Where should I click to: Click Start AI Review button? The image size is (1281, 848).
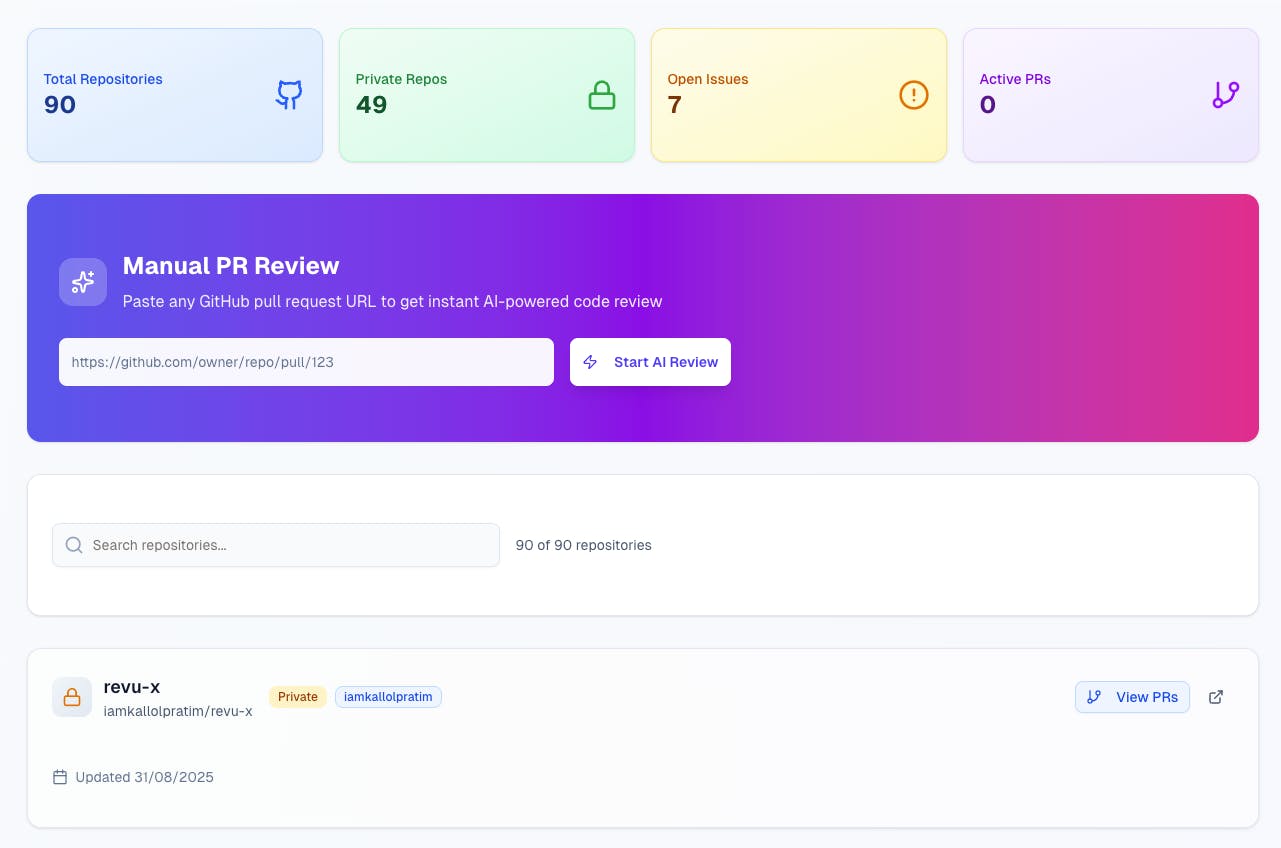click(x=650, y=362)
